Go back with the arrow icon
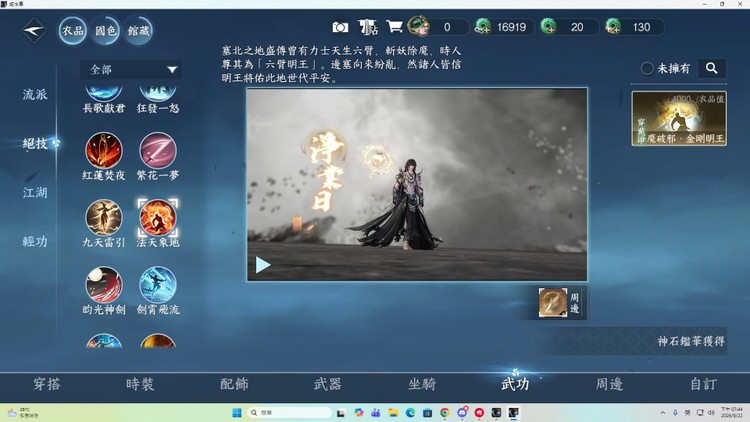This screenshot has width=750, height=422. [x=34, y=31]
